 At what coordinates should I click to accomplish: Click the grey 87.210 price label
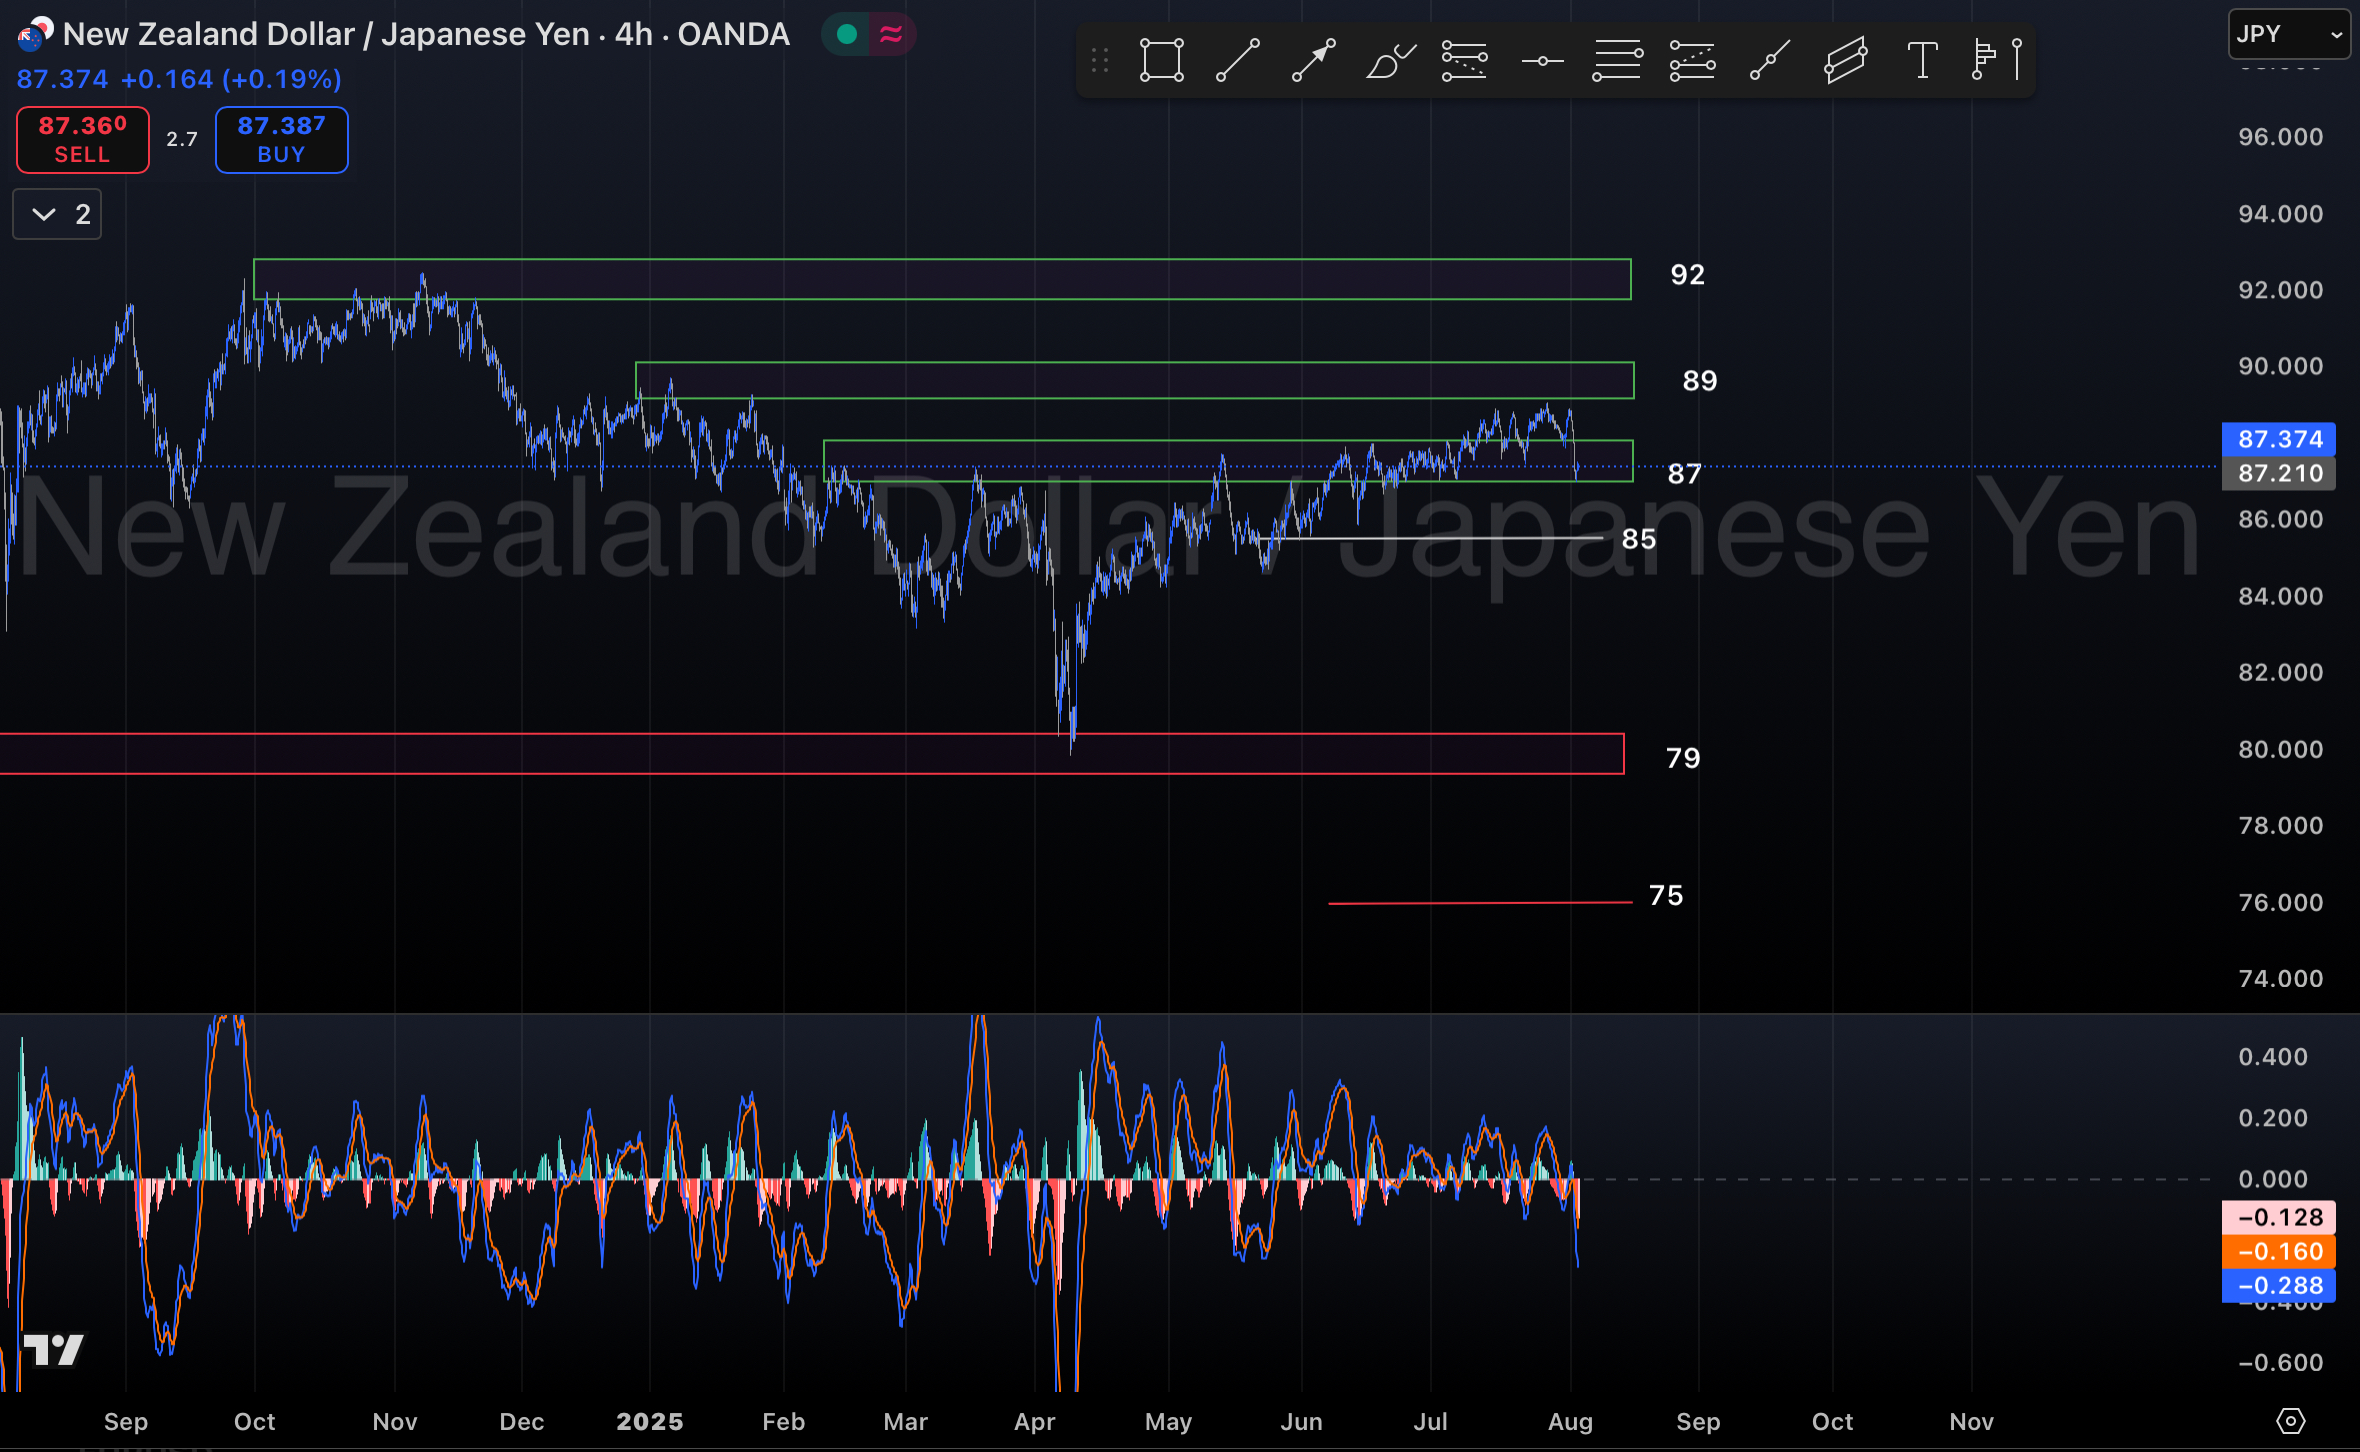[x=2279, y=472]
